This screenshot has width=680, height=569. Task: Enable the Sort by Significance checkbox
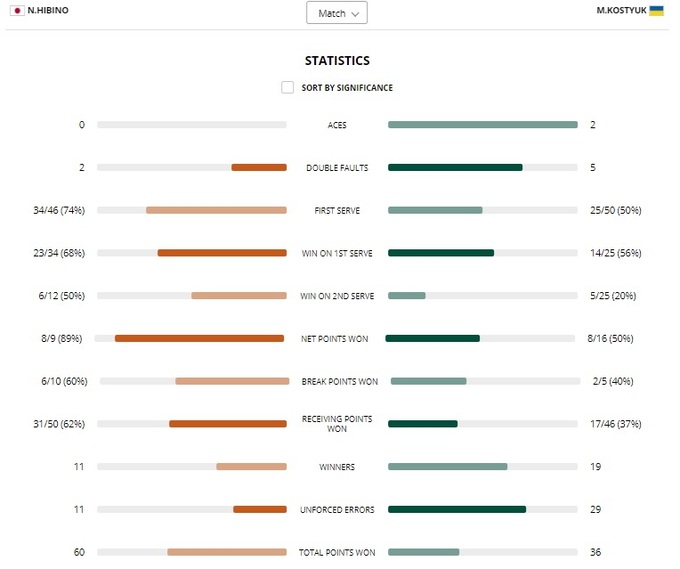(288, 88)
